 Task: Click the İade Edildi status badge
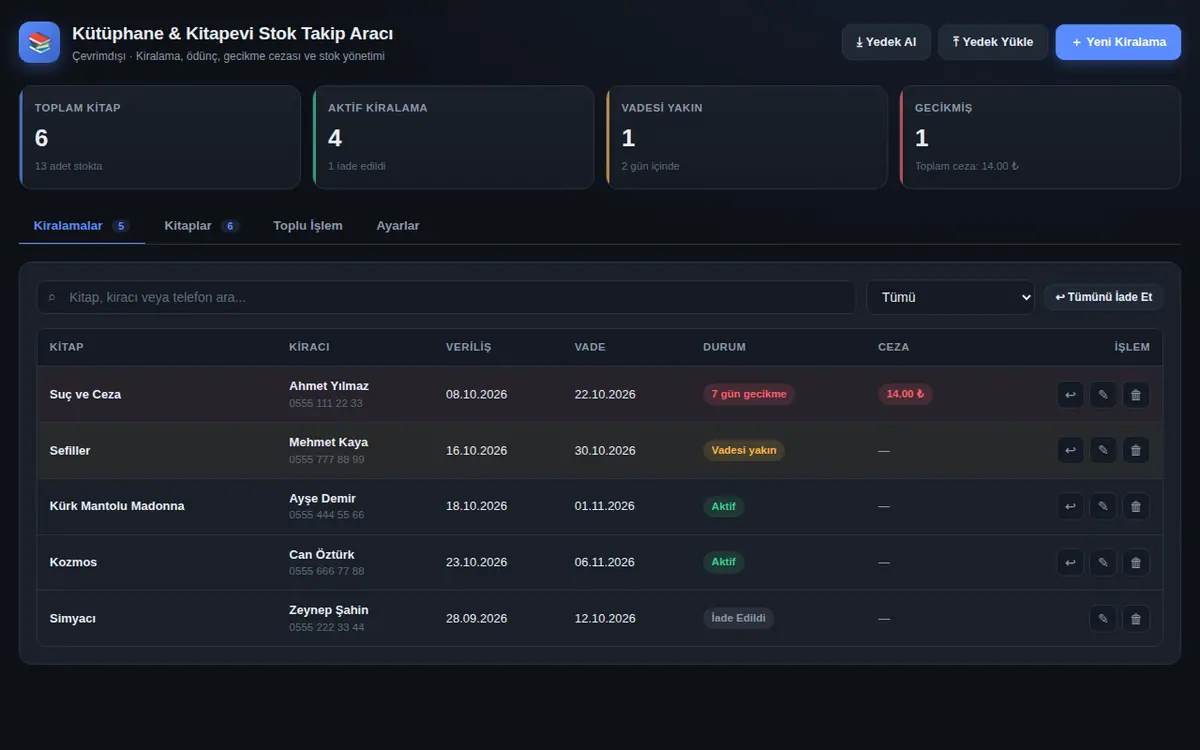click(738, 618)
